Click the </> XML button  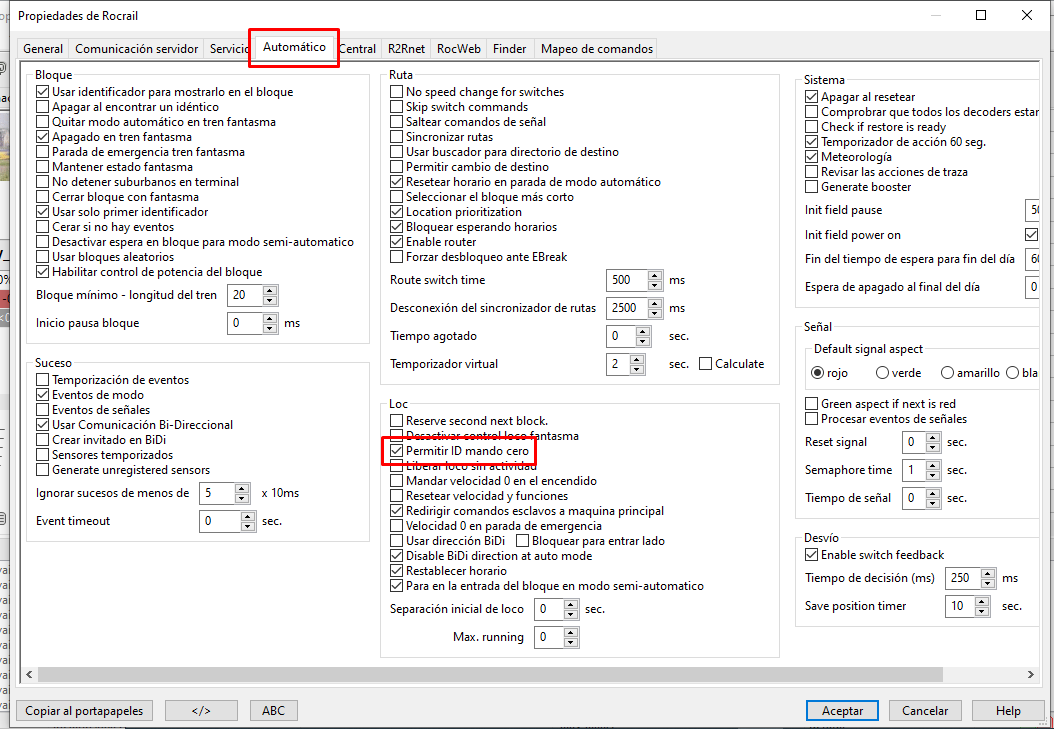point(201,710)
